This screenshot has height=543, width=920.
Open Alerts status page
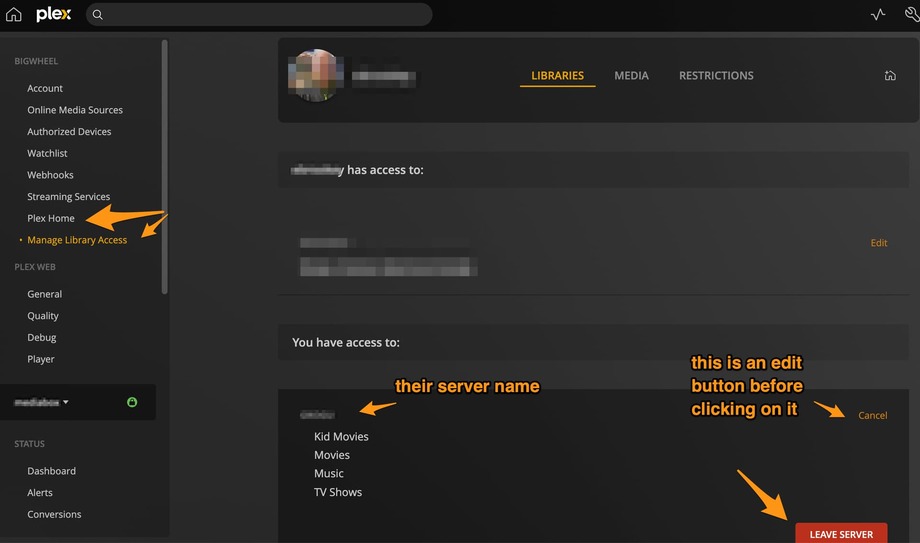pos(39,493)
